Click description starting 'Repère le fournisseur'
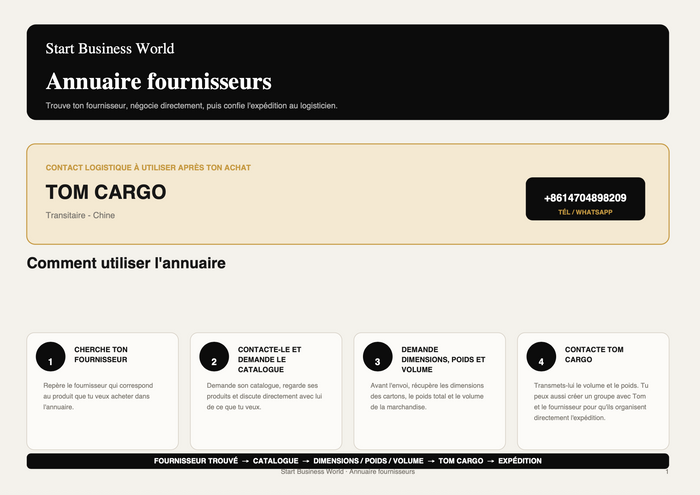The width and height of the screenshot is (700, 495). point(98,396)
